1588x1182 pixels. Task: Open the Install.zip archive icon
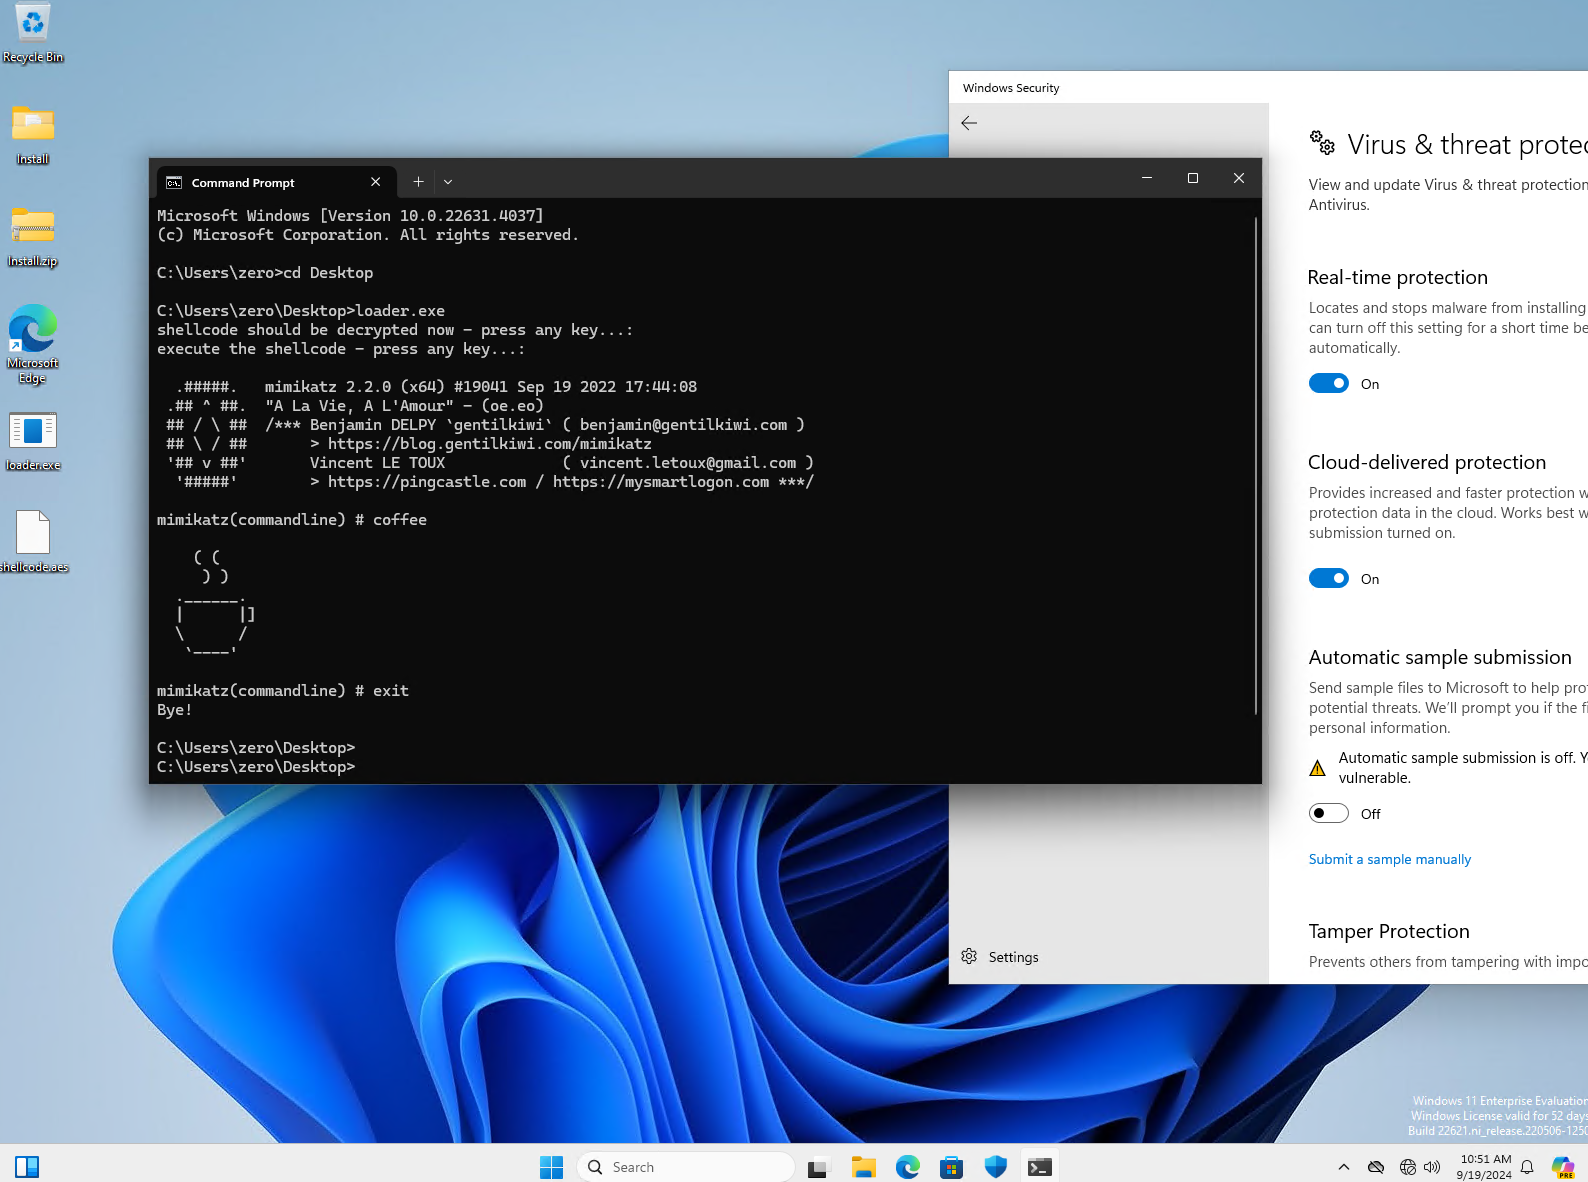pyautogui.click(x=33, y=227)
